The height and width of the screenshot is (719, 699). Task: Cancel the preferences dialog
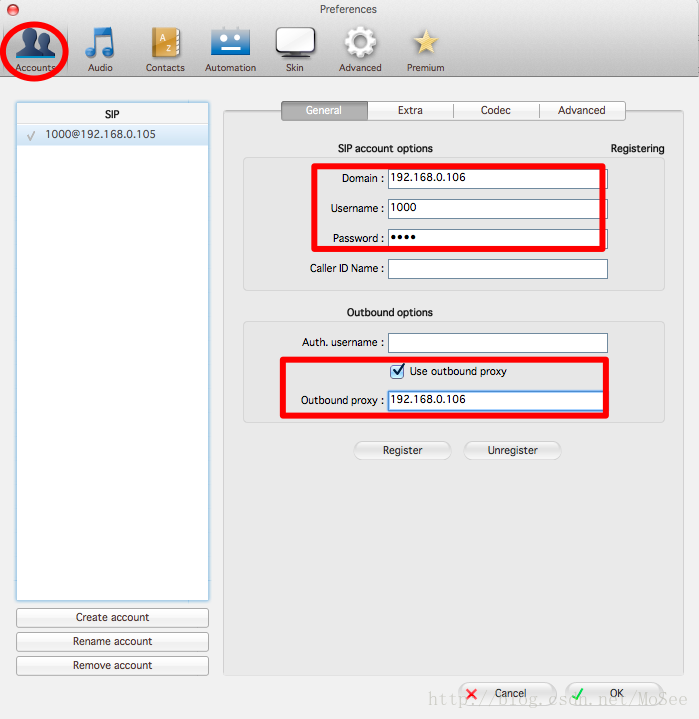click(x=507, y=693)
